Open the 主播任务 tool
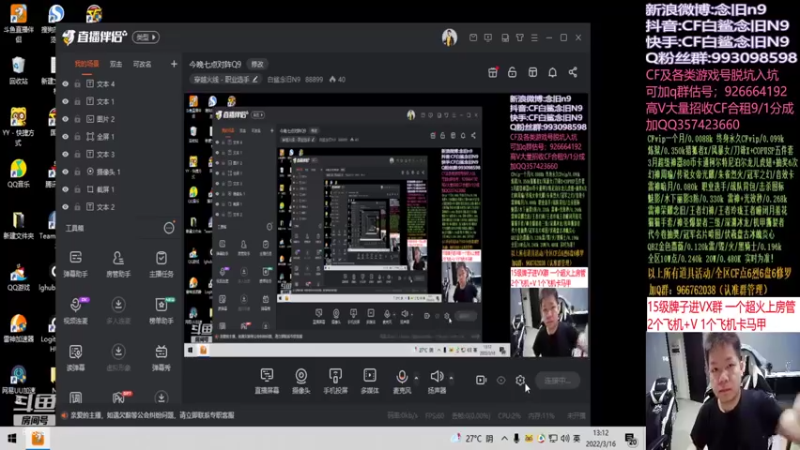The image size is (800, 450). (161, 263)
